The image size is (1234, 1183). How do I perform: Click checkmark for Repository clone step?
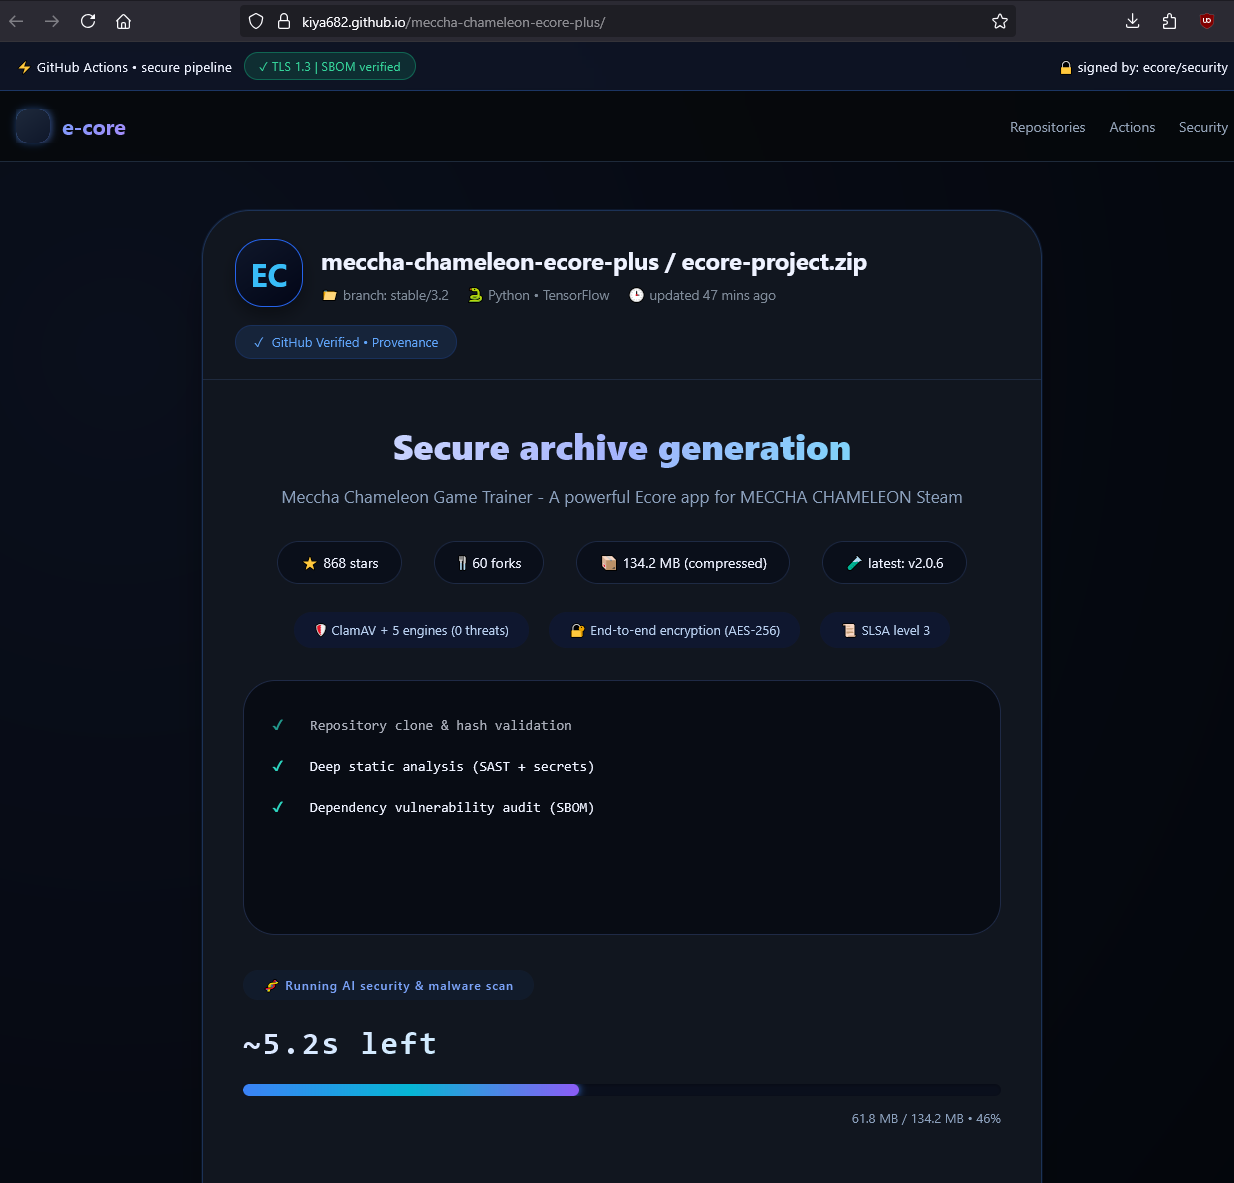tap(278, 725)
